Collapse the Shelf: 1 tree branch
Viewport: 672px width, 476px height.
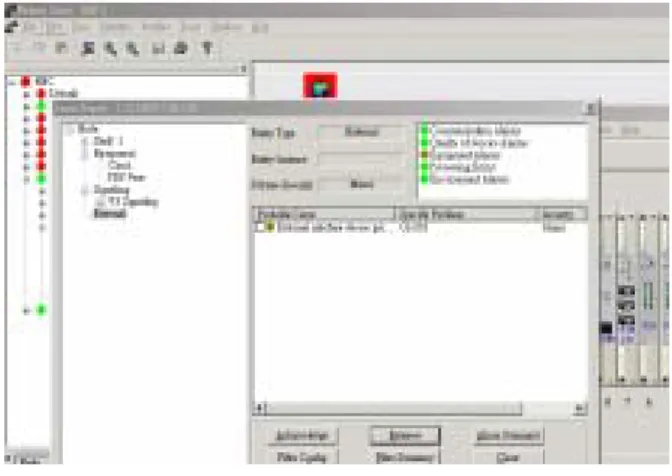(x=85, y=141)
